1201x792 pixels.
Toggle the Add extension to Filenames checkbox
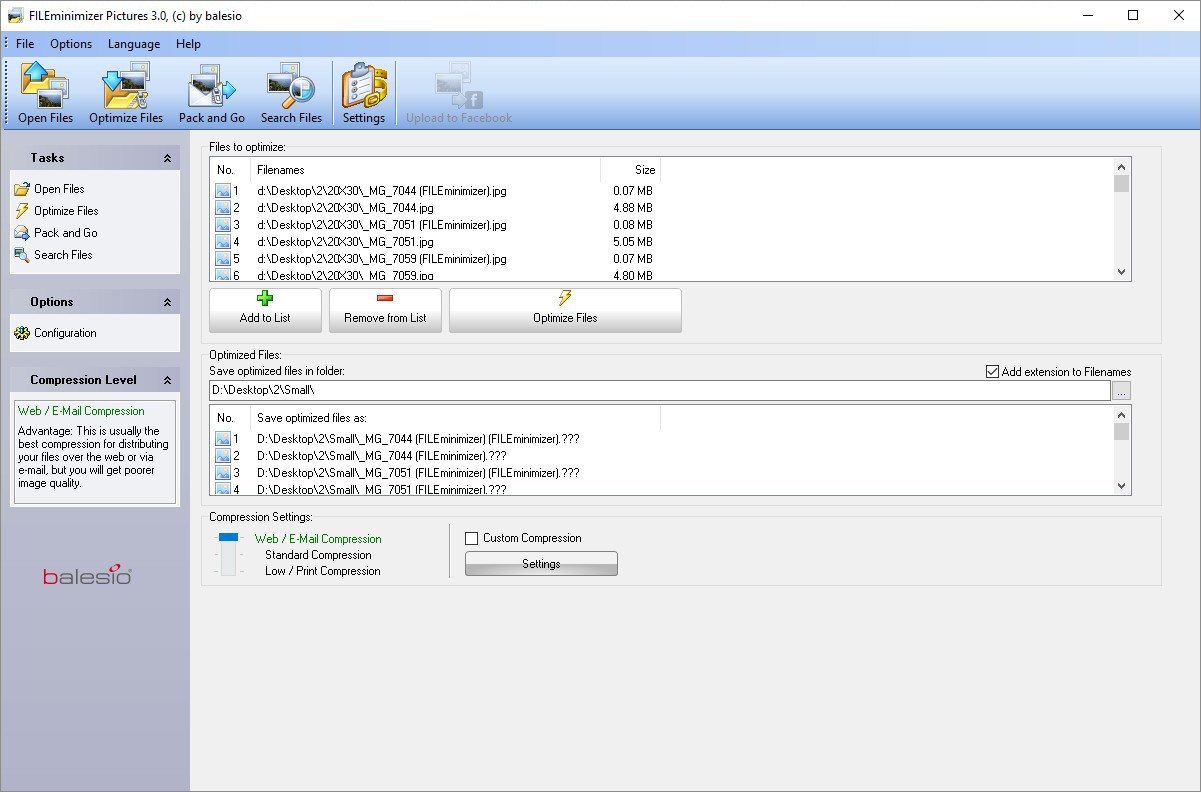[992, 372]
